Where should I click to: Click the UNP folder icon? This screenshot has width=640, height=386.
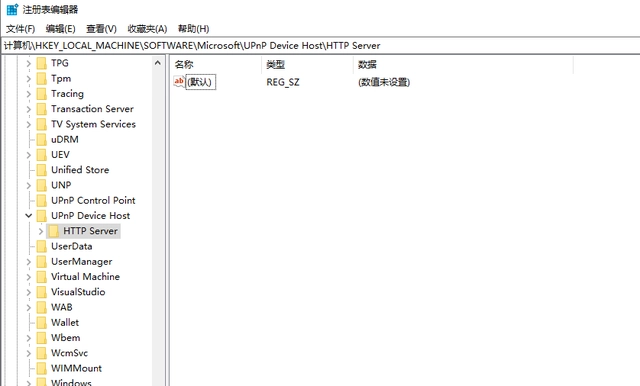[x=42, y=185]
